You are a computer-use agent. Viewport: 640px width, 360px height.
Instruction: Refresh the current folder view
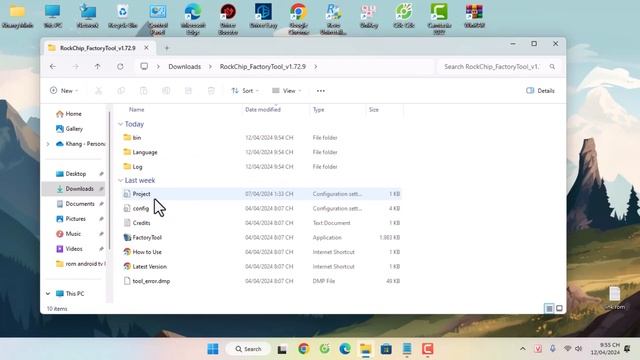tap(120, 67)
